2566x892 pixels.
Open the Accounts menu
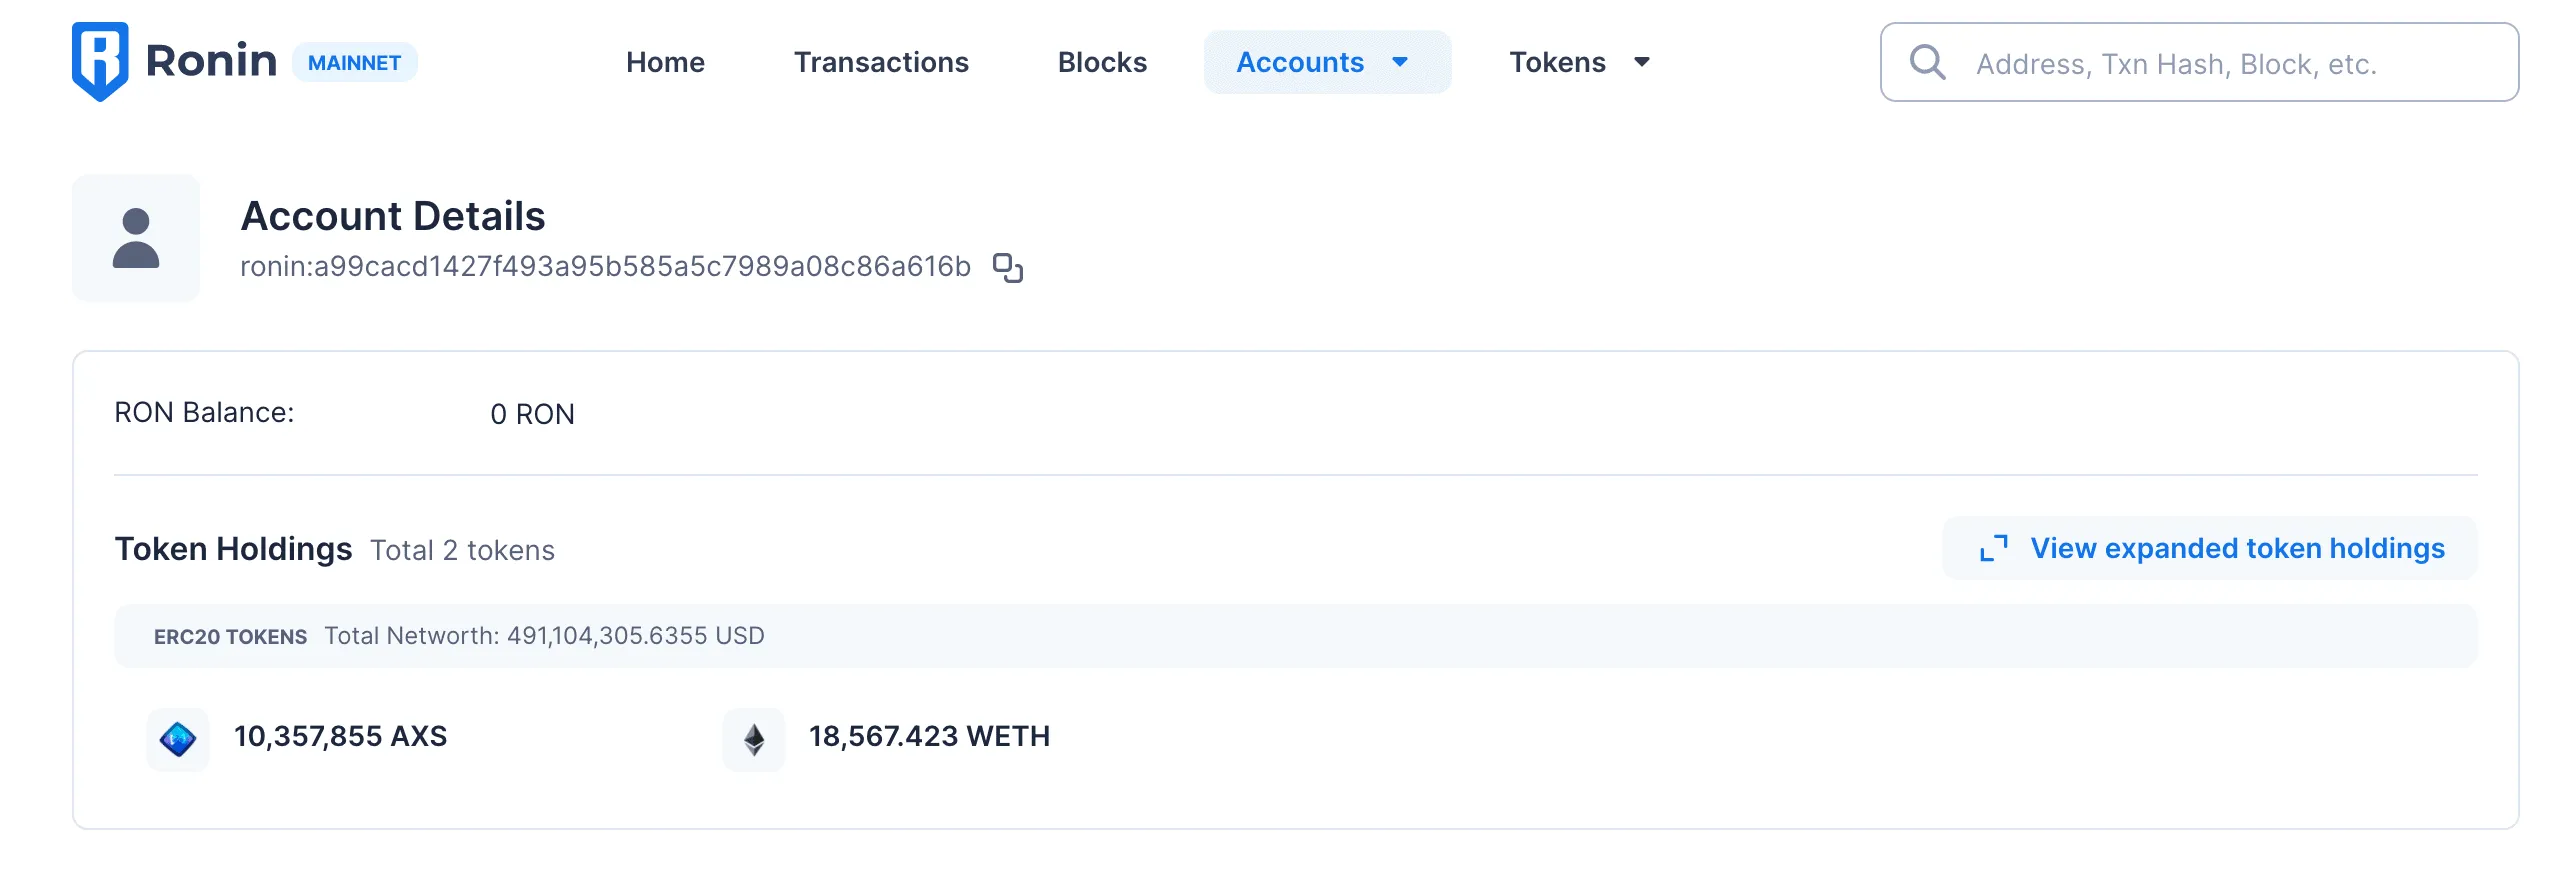point(1327,62)
